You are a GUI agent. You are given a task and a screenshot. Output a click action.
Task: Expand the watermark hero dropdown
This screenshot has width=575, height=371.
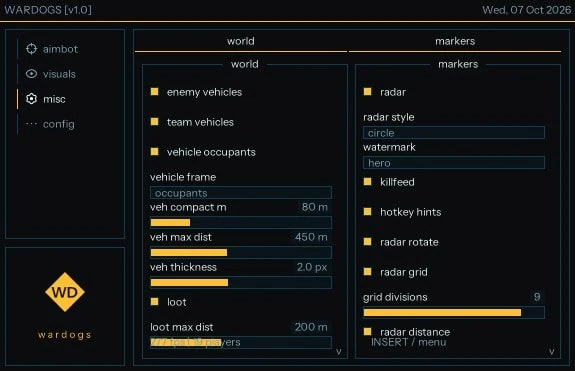point(454,163)
